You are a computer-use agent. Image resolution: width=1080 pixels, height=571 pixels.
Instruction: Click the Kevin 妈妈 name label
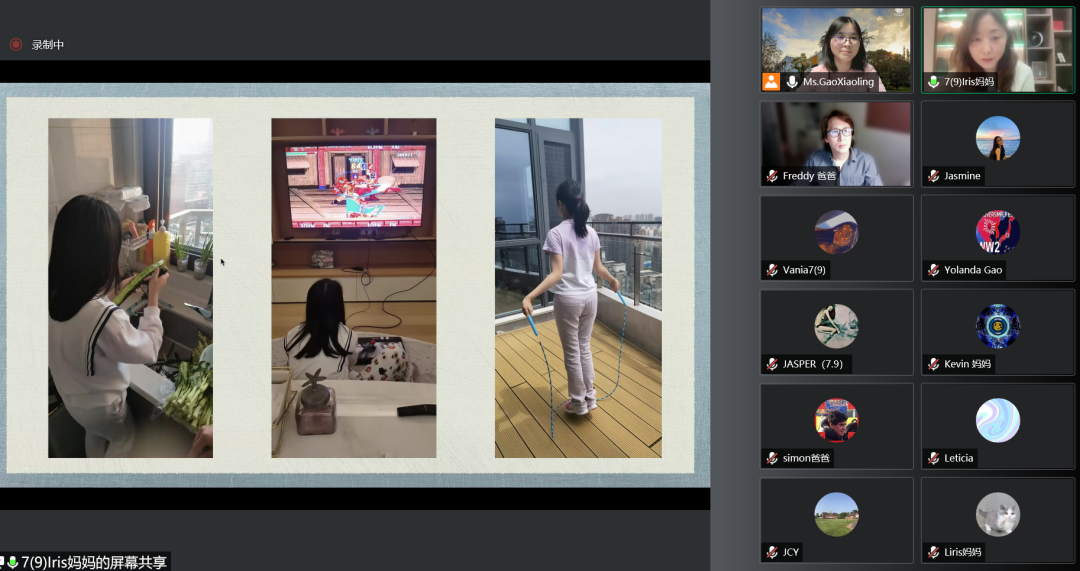click(x=968, y=364)
